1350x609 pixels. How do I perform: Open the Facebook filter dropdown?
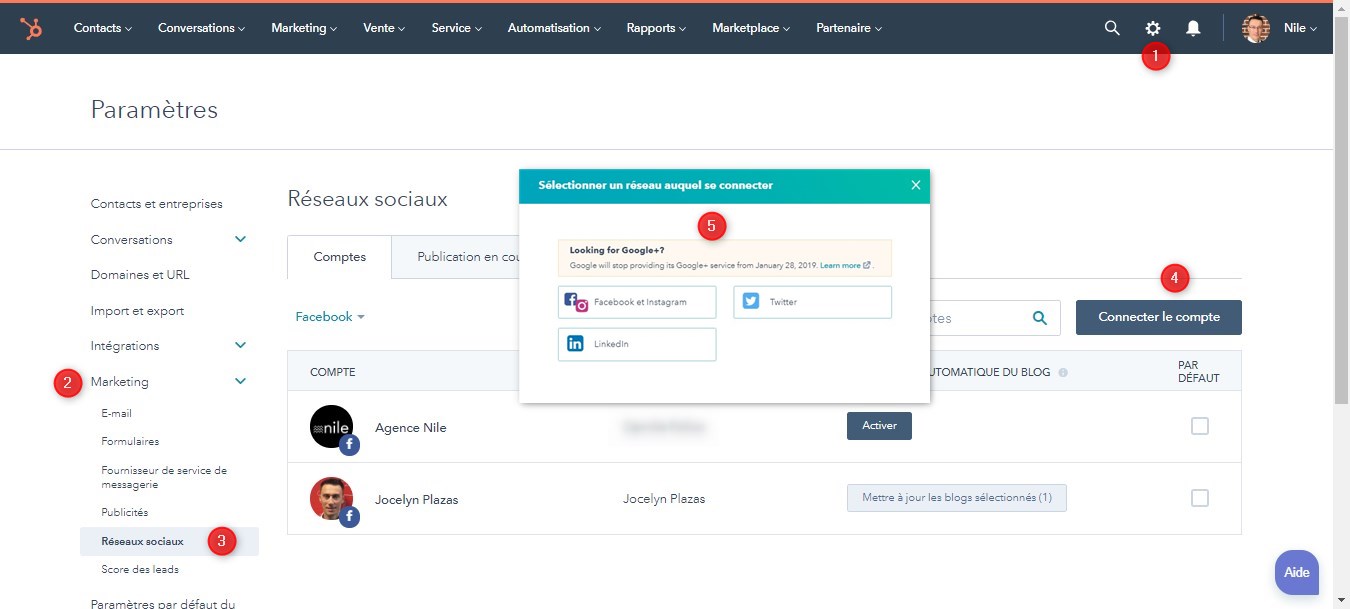tap(330, 317)
